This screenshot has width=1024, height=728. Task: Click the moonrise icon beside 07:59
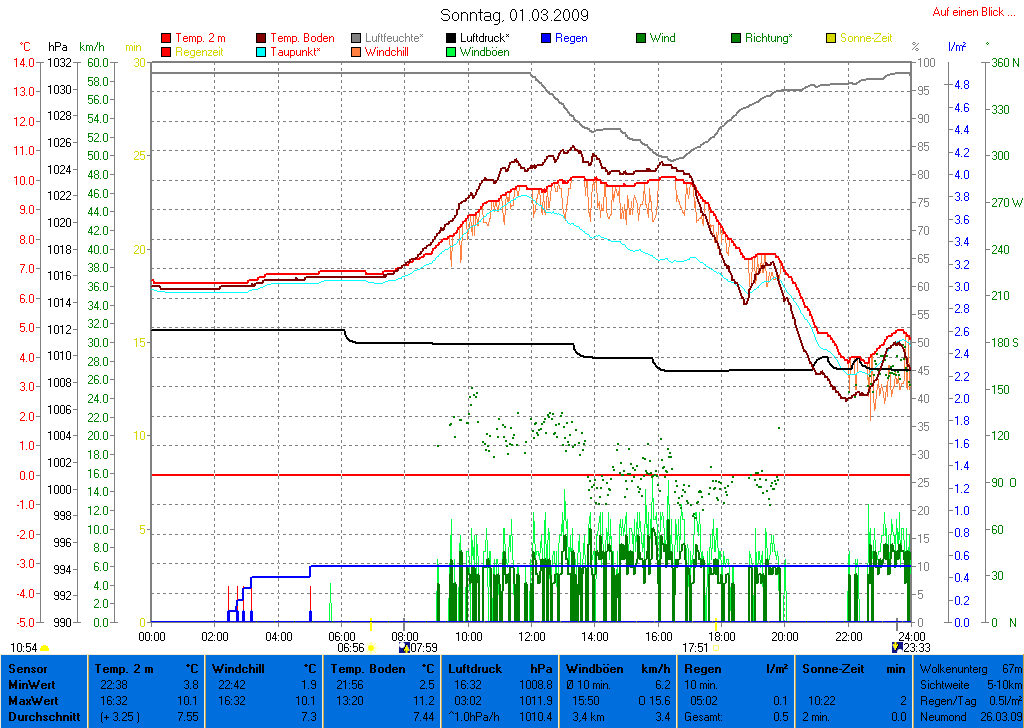404,648
